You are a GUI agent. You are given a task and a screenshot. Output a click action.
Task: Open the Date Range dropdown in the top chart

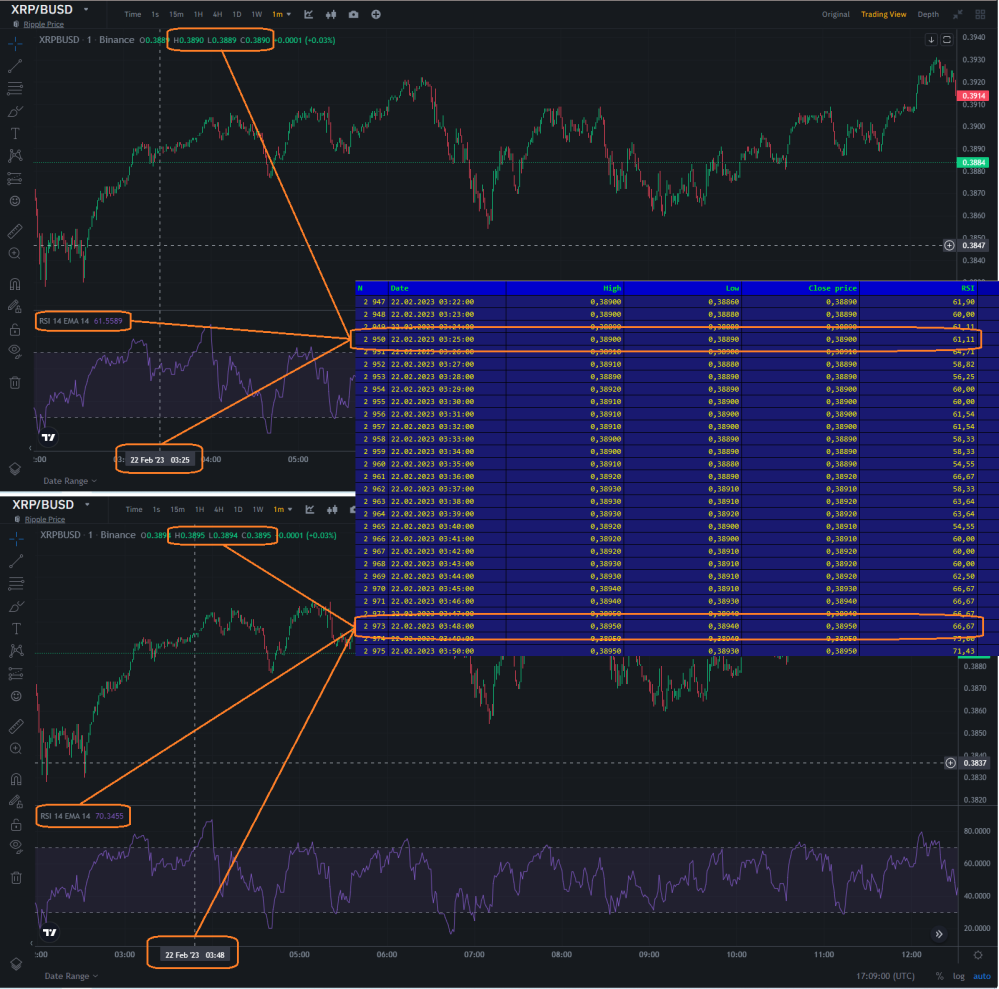point(70,481)
